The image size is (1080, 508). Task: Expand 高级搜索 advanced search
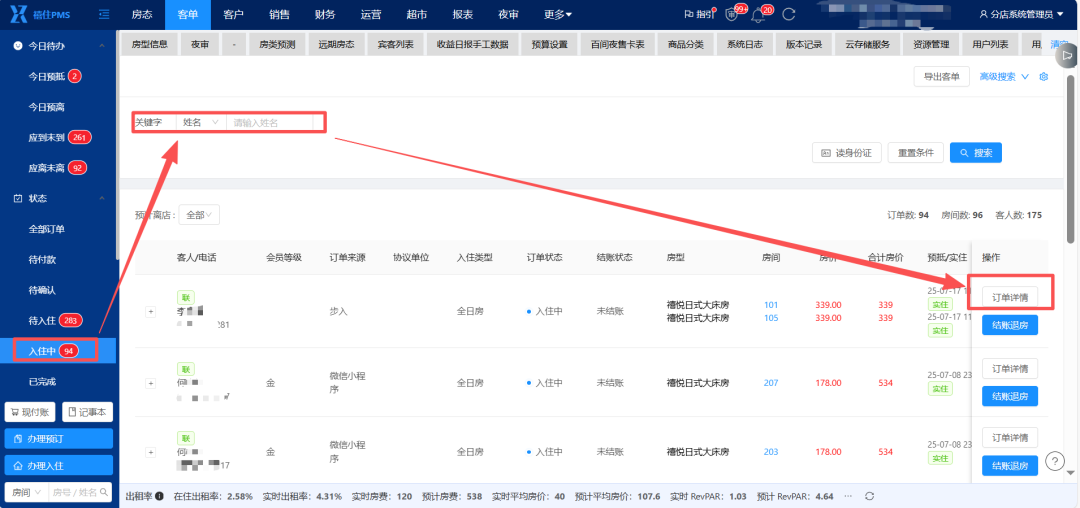pyautogui.click(x=1004, y=76)
